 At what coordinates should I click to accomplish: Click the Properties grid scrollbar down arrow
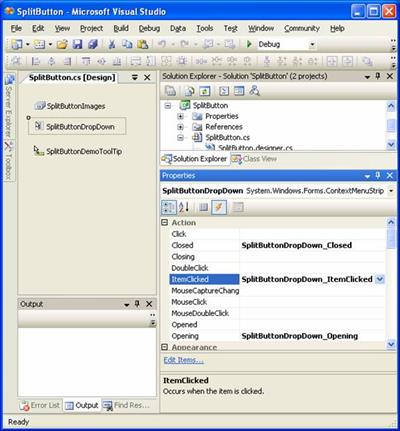coord(391,344)
